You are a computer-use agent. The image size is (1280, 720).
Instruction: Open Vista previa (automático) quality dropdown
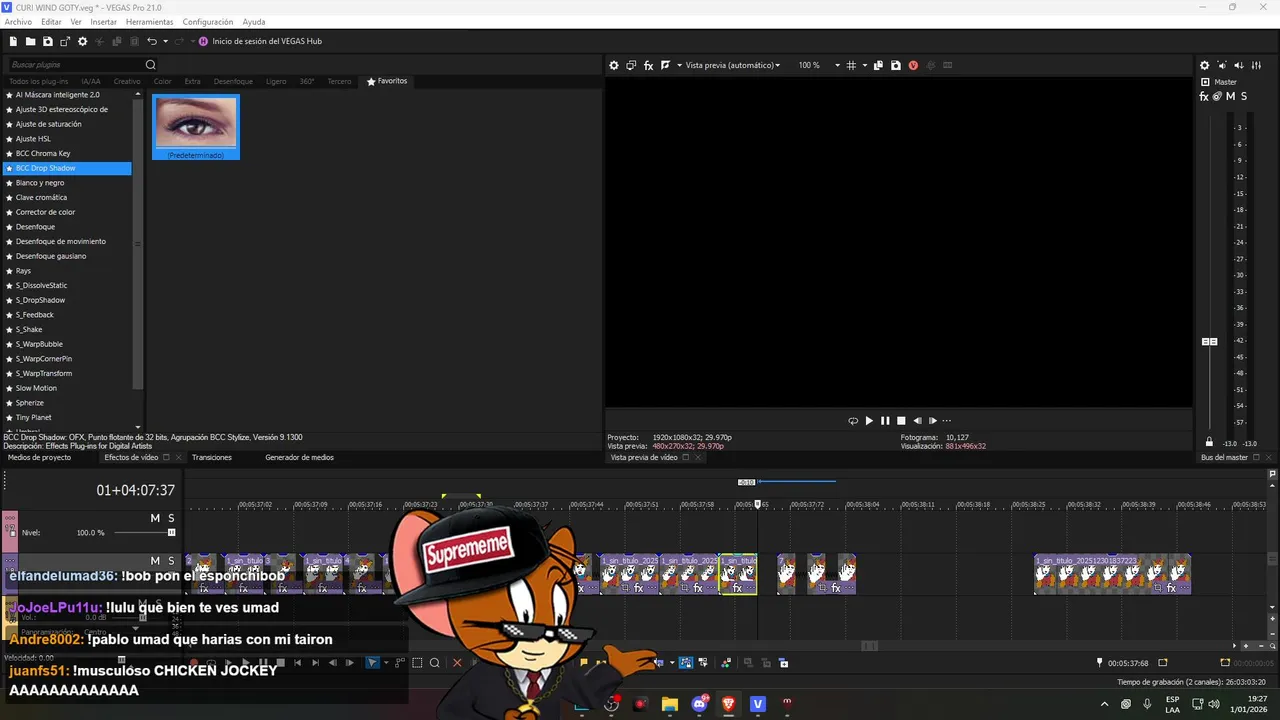pos(733,65)
